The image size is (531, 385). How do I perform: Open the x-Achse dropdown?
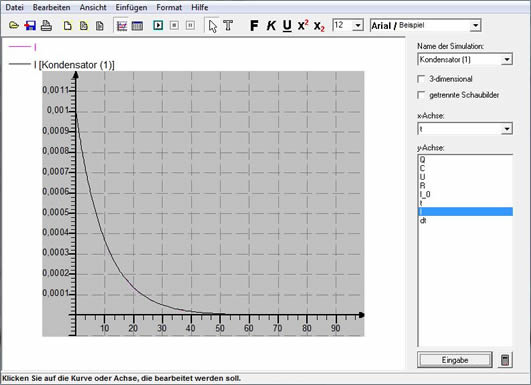coord(507,129)
